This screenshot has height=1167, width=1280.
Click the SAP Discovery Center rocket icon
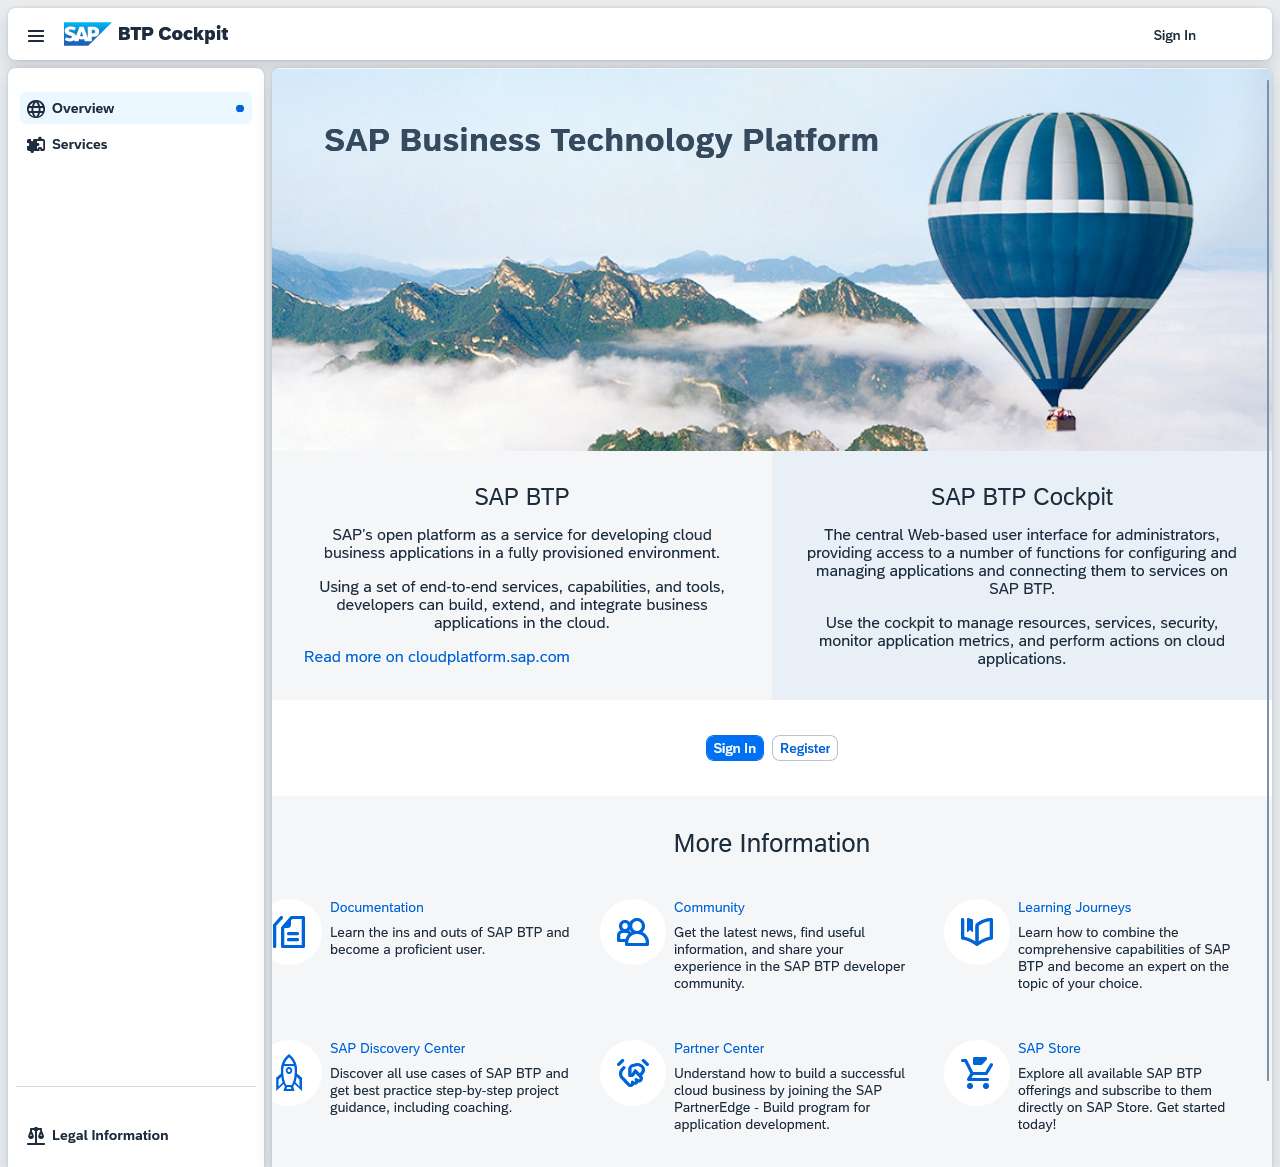point(289,1073)
